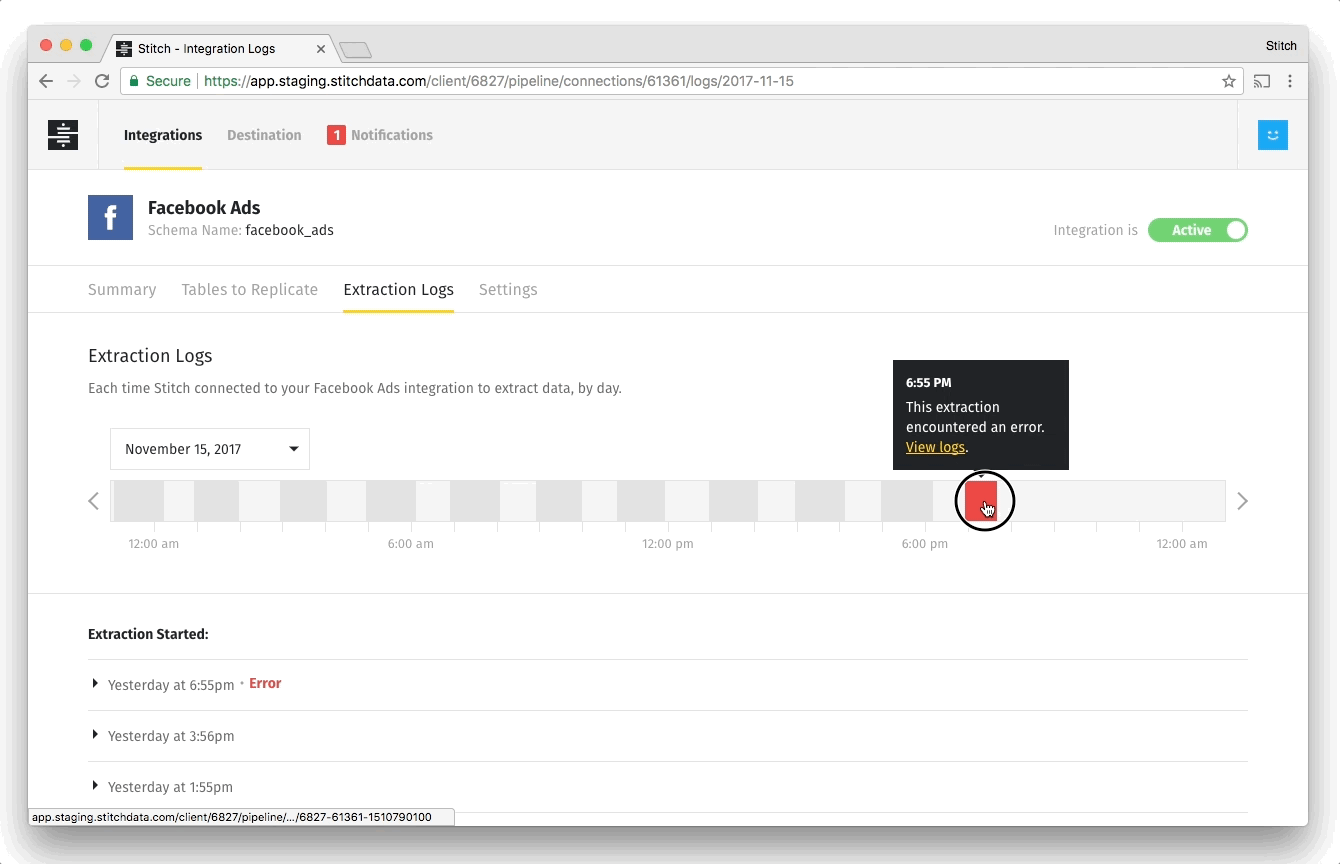
Task: Click the 6:55 PM tooltip heading
Action: coord(929,383)
